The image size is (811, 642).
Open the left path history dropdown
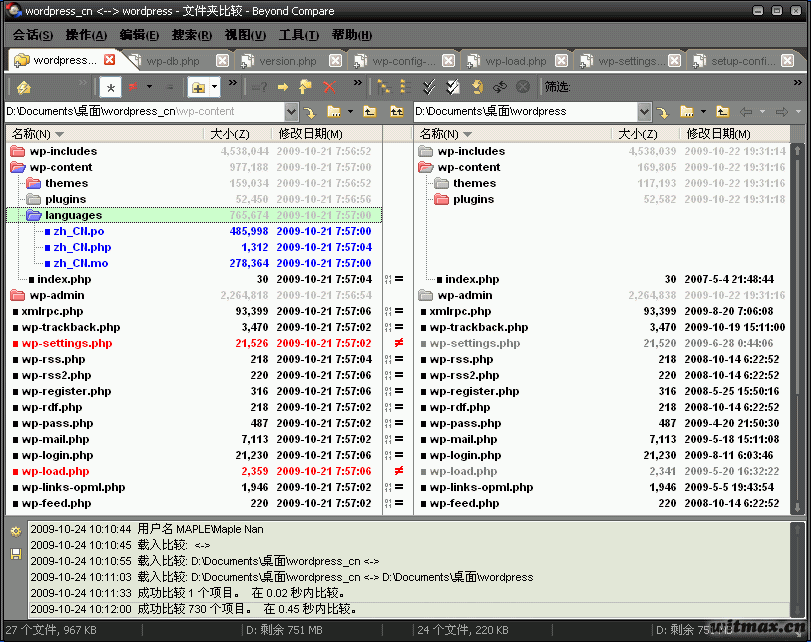pos(291,112)
